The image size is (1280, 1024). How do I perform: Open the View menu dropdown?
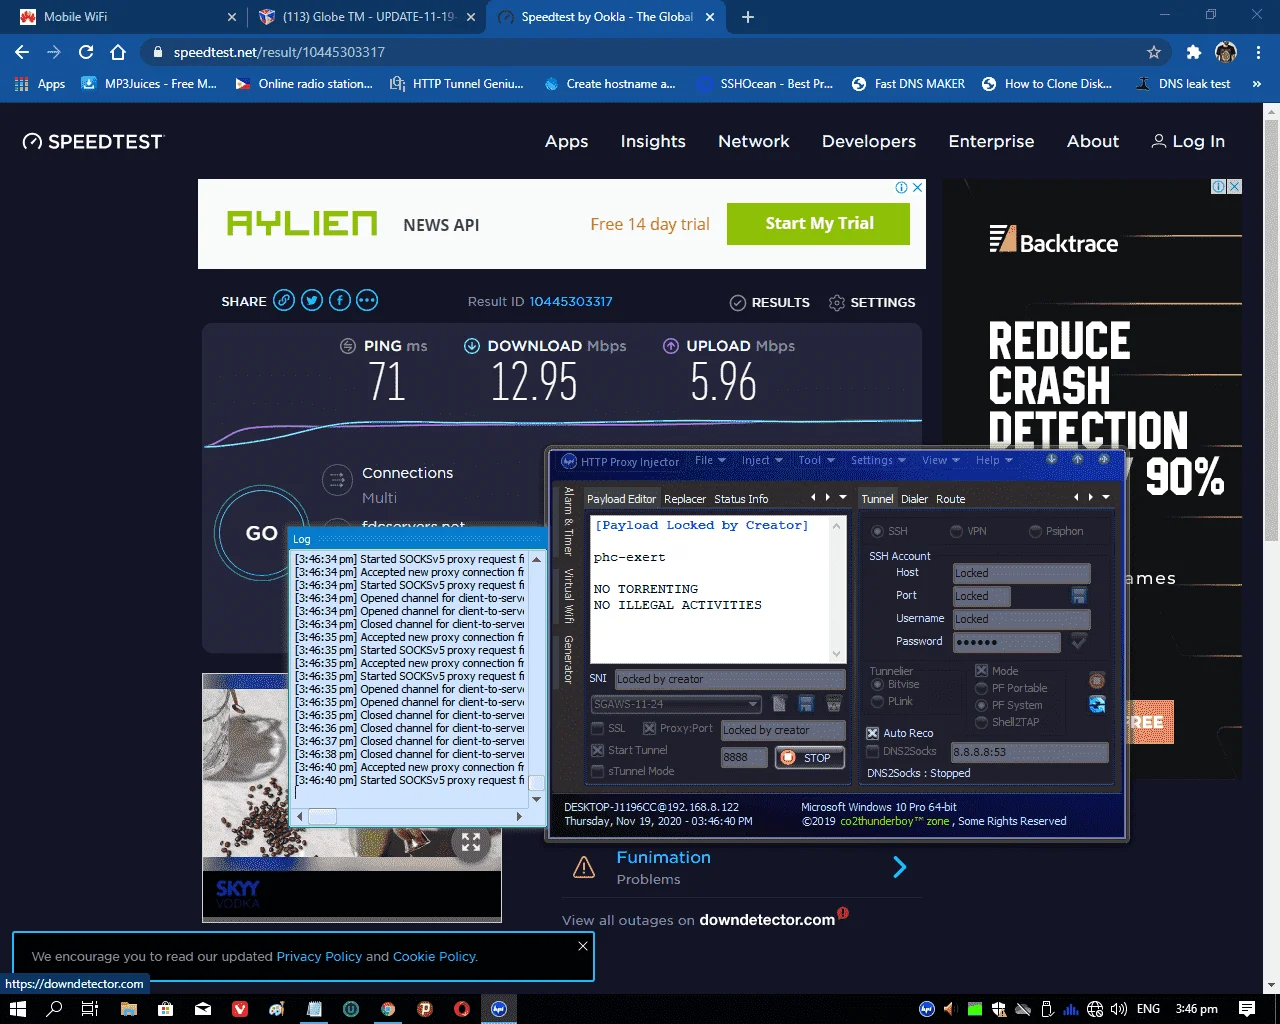click(940, 460)
